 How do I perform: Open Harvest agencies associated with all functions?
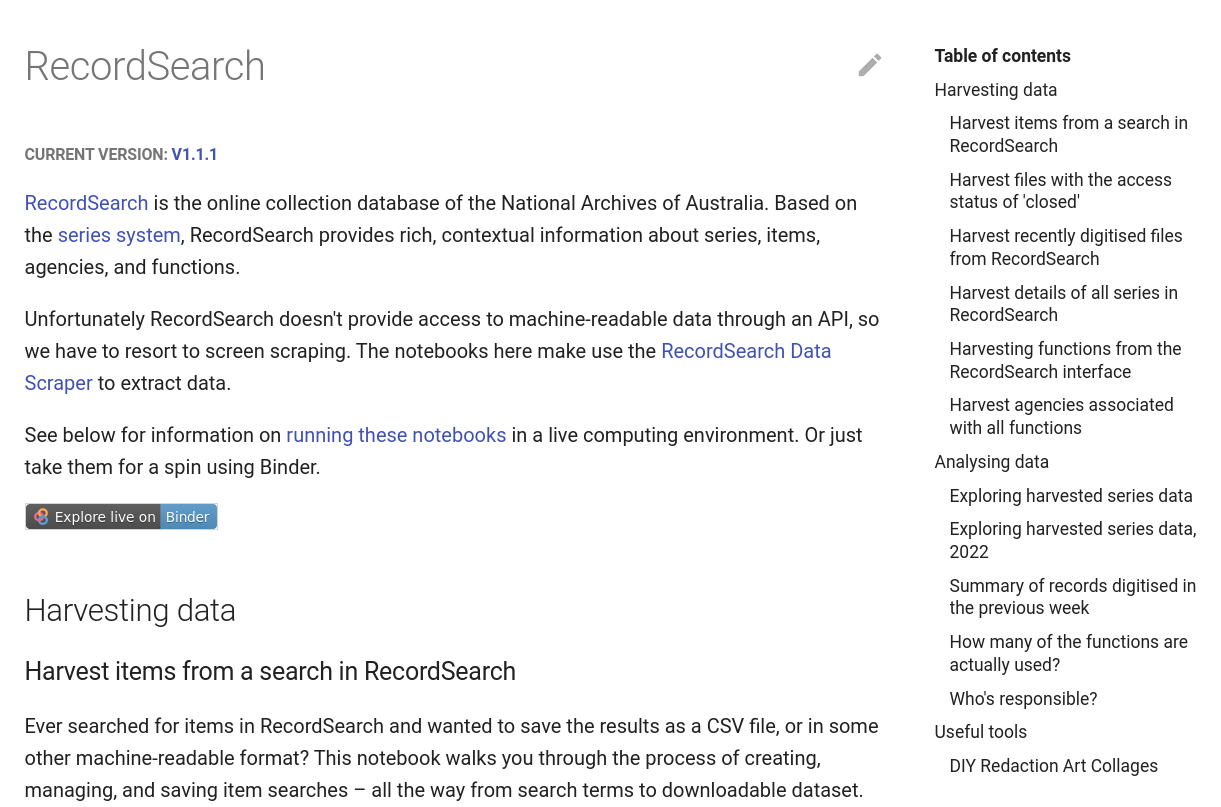tap(1061, 416)
